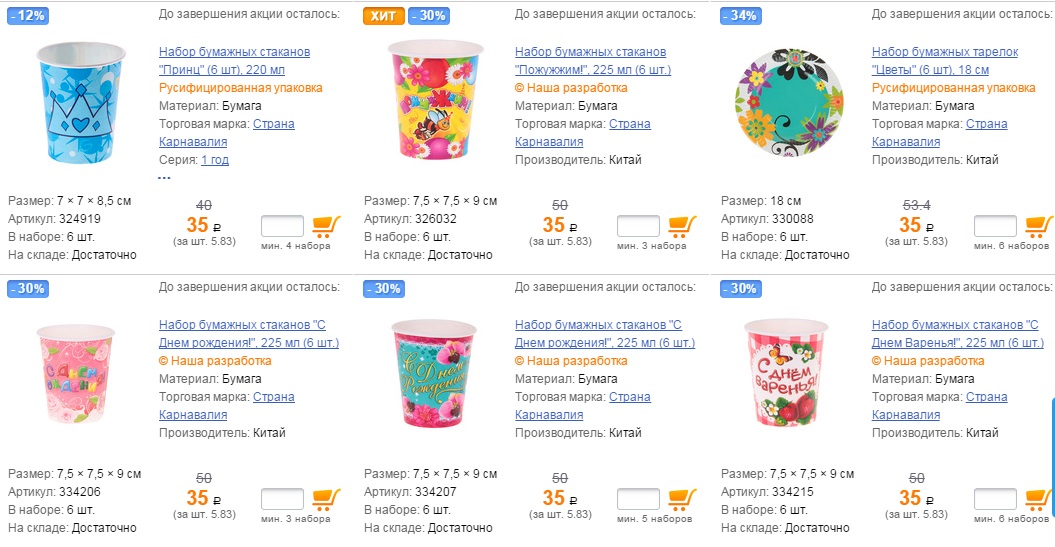
Task: Click quantity field for "Принц" cups
Action: 281,226
